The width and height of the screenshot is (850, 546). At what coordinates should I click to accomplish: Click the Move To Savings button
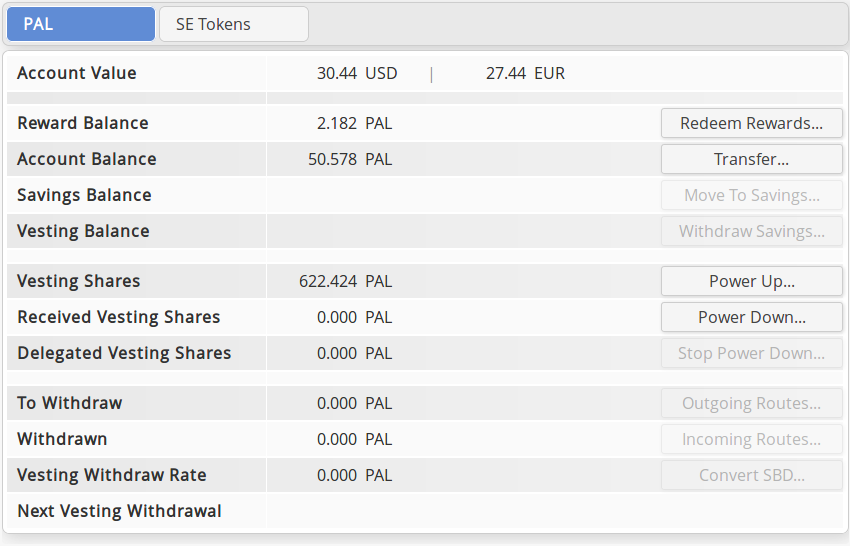[751, 195]
